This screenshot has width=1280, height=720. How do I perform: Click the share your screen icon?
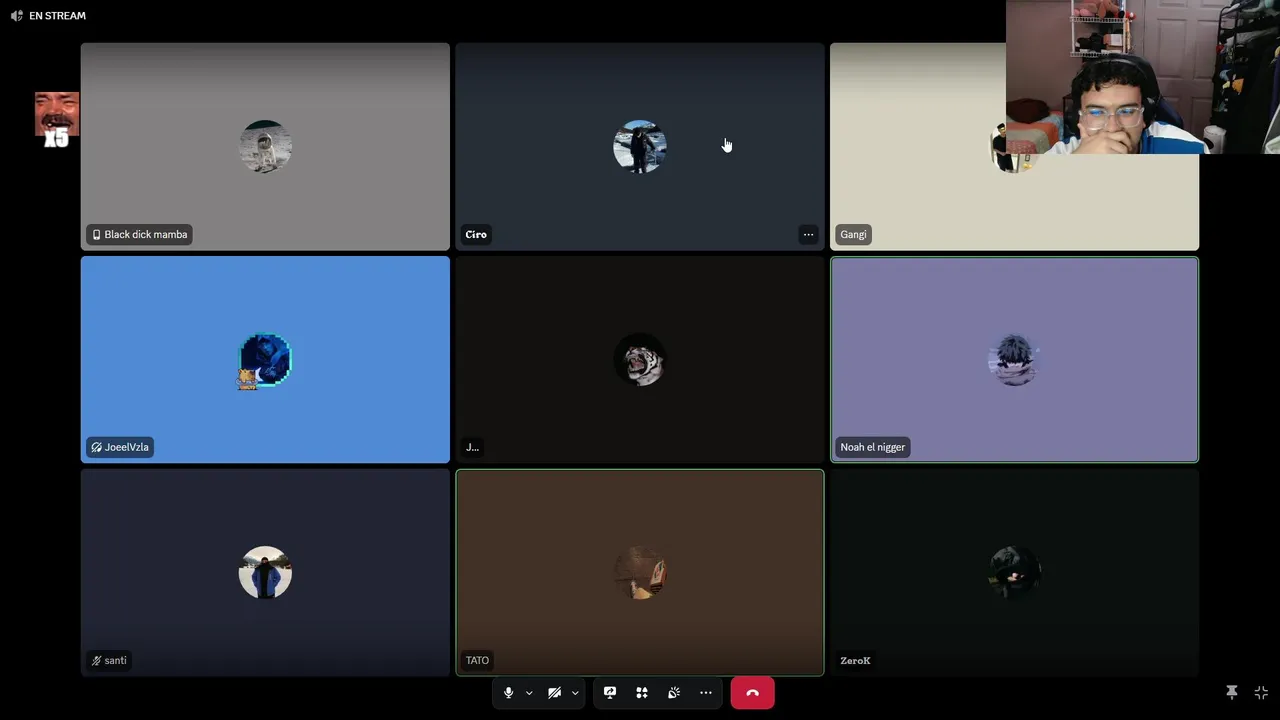coord(610,693)
